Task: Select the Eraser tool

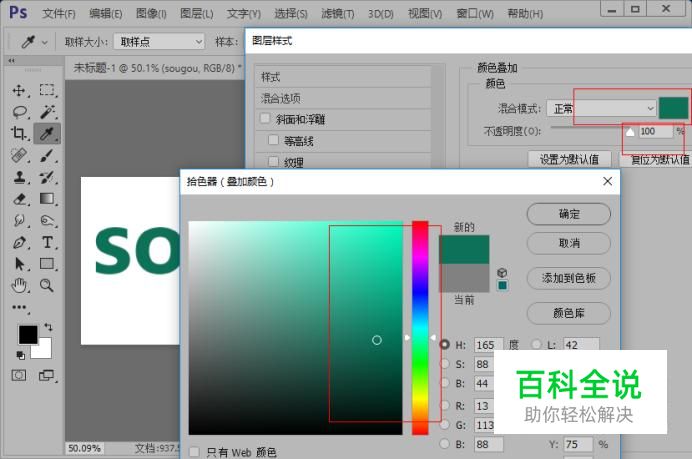Action: tap(19, 199)
